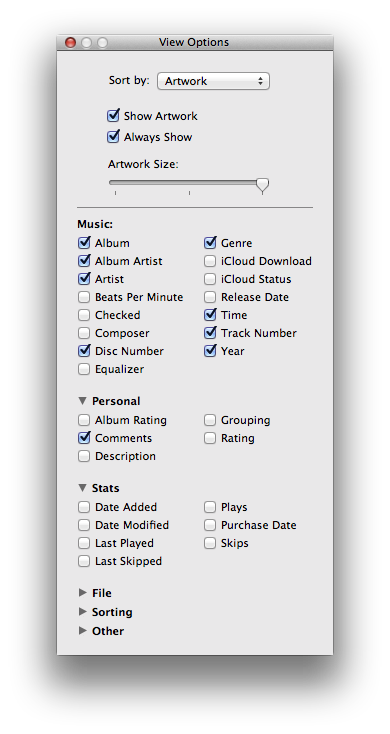The width and height of the screenshot is (390, 734).
Task: Check the Last Skipped option
Action: click(84, 561)
